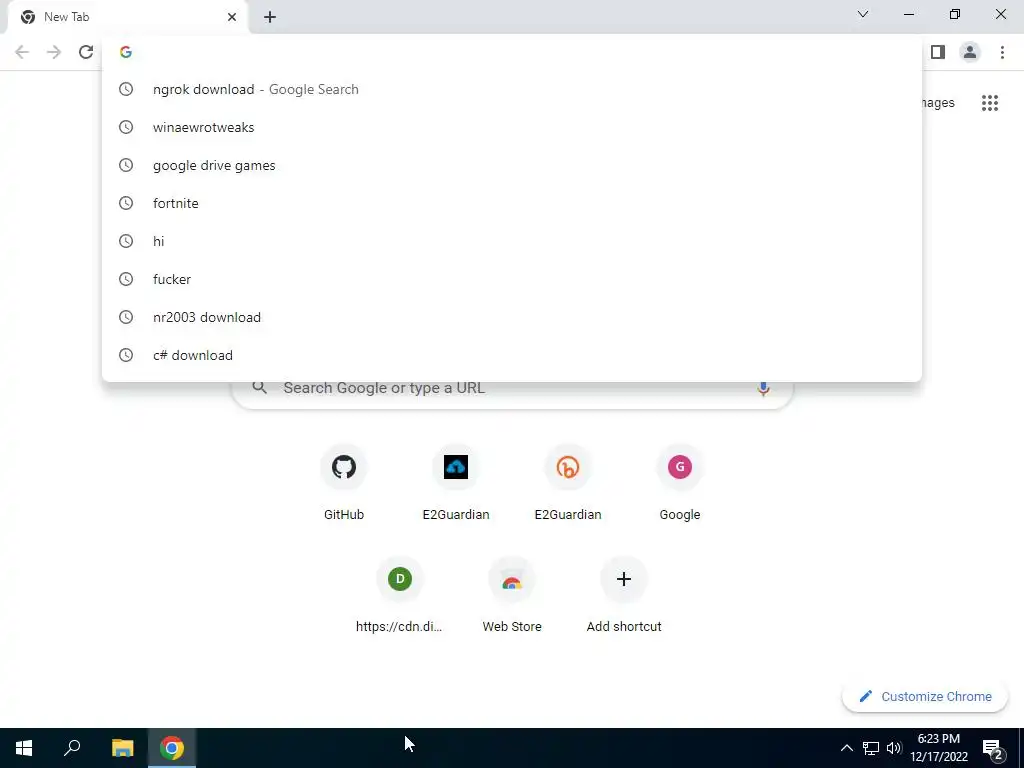Screen dimensions: 1024x768
Task: Click the Google G icon in omnibox
Action: point(126,52)
